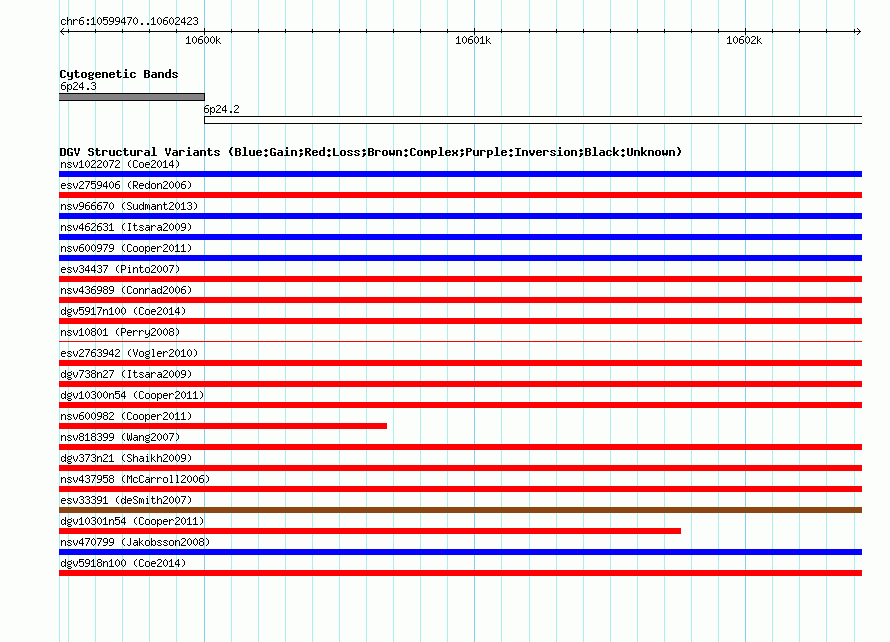
Task: Click the left arrow on the ruler
Action: coord(63,31)
